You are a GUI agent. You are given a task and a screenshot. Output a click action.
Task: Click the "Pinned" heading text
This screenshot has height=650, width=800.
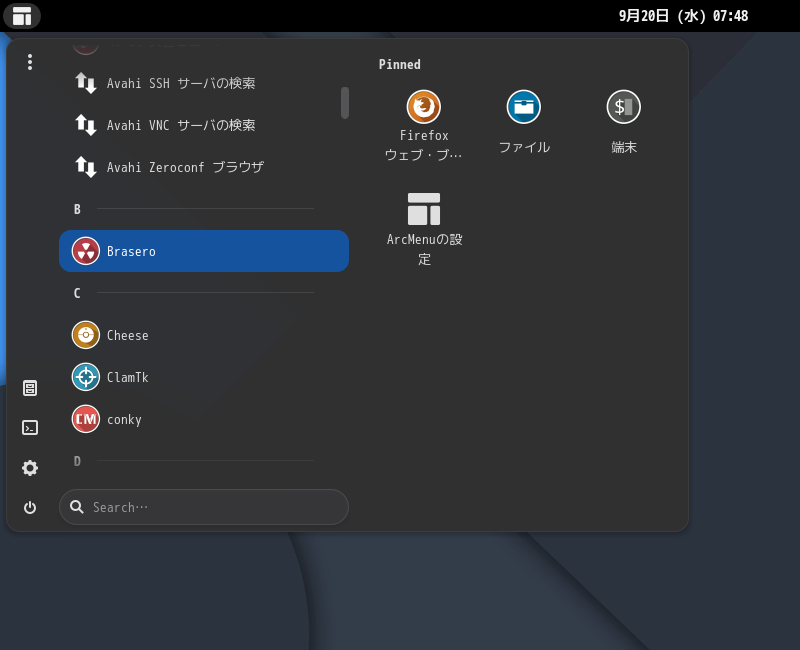pyautogui.click(x=399, y=64)
